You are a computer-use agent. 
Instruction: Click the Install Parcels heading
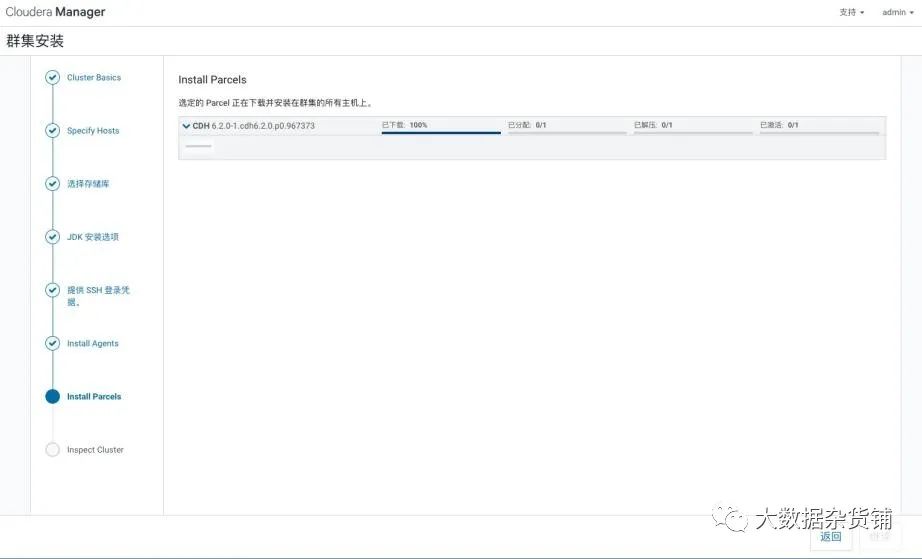click(212, 80)
